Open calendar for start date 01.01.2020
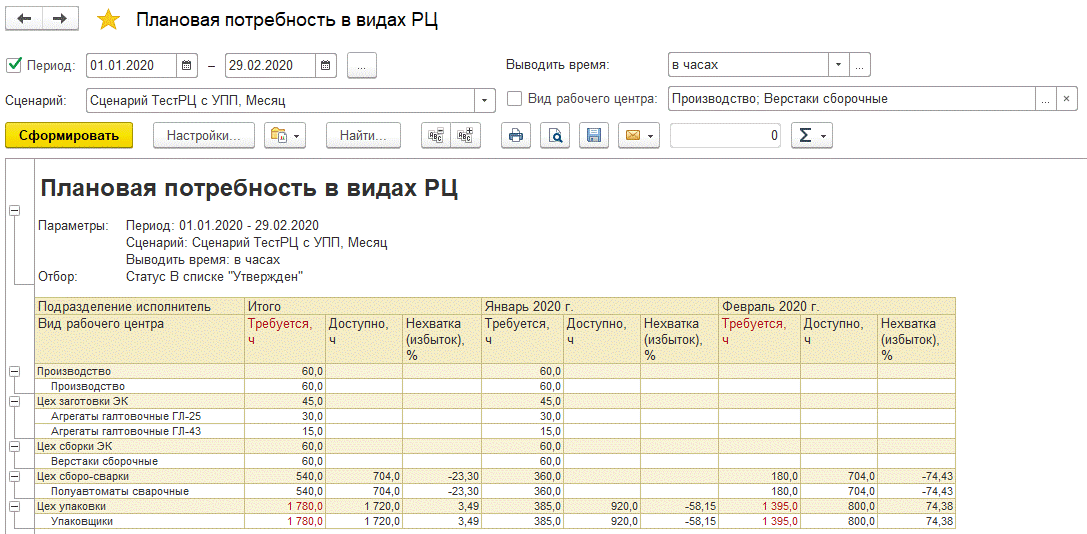The height and width of the screenshot is (534, 1087). point(186,65)
